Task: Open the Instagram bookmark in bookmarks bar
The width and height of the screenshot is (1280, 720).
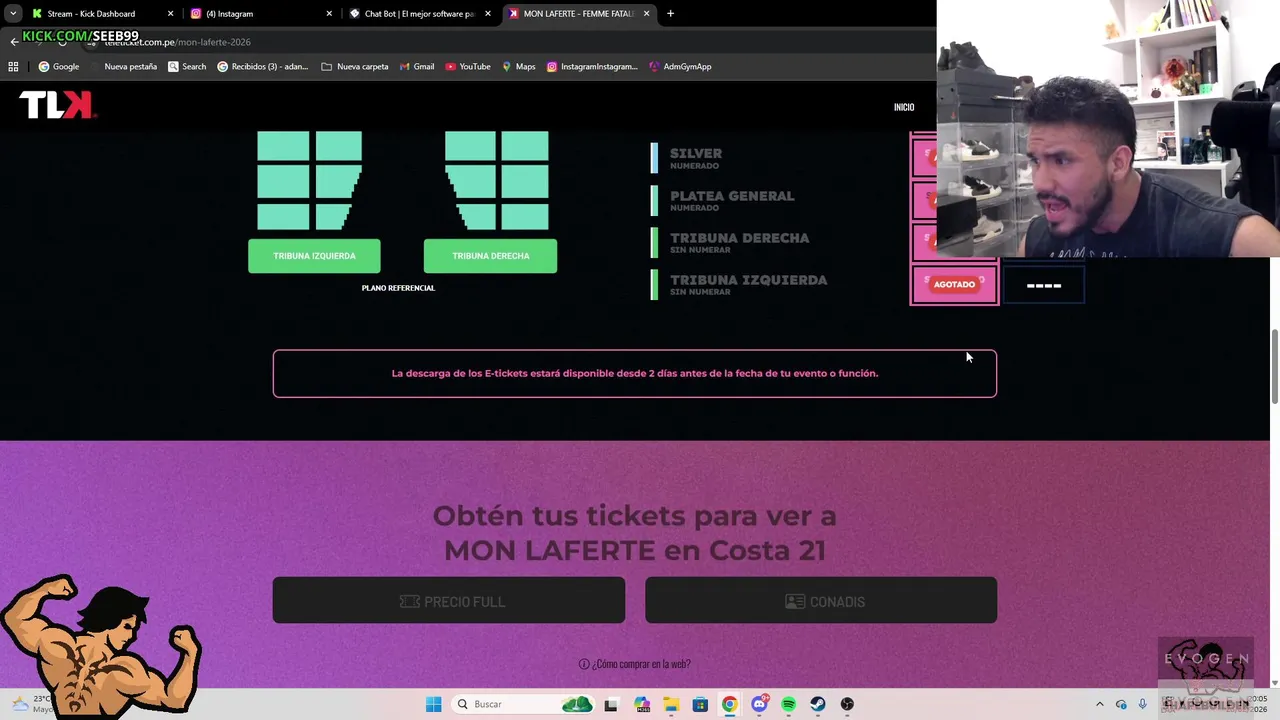Action: pyautogui.click(x=592, y=67)
